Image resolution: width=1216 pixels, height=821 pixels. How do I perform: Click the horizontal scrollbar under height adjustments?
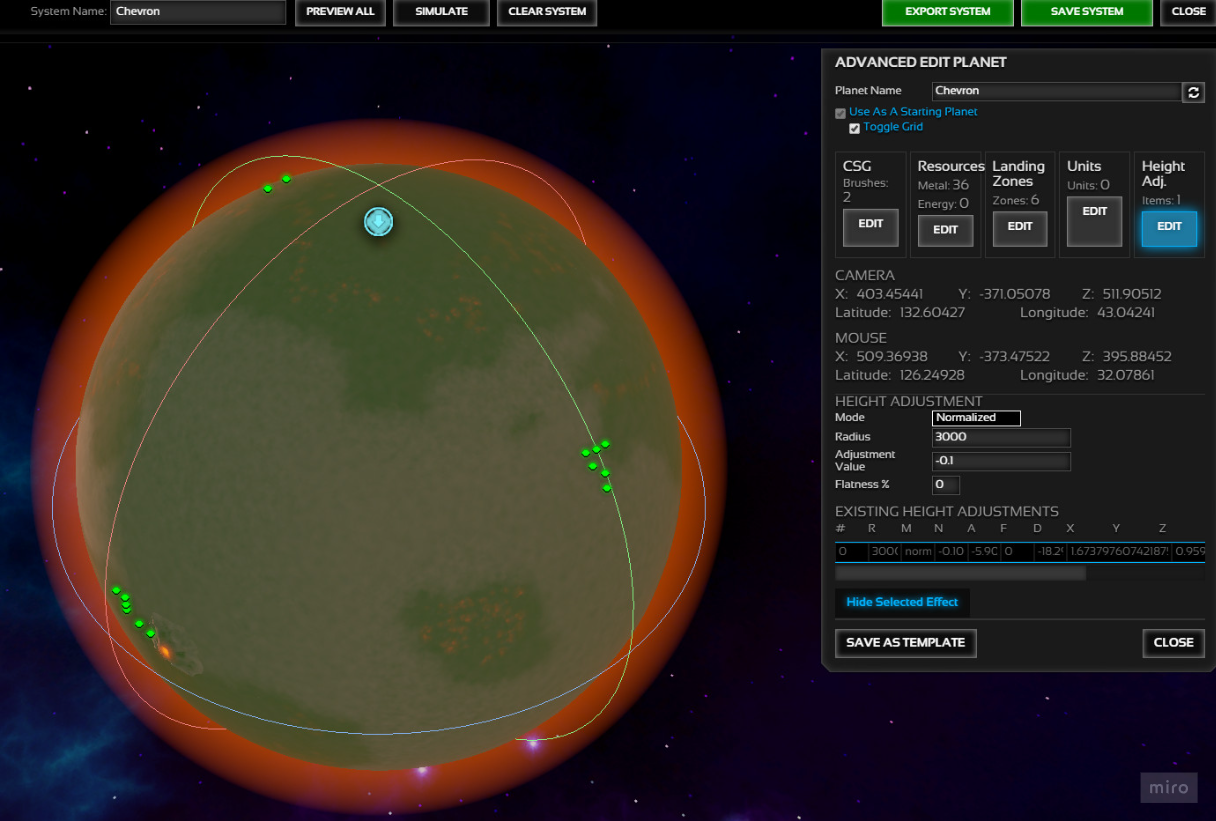(960, 574)
